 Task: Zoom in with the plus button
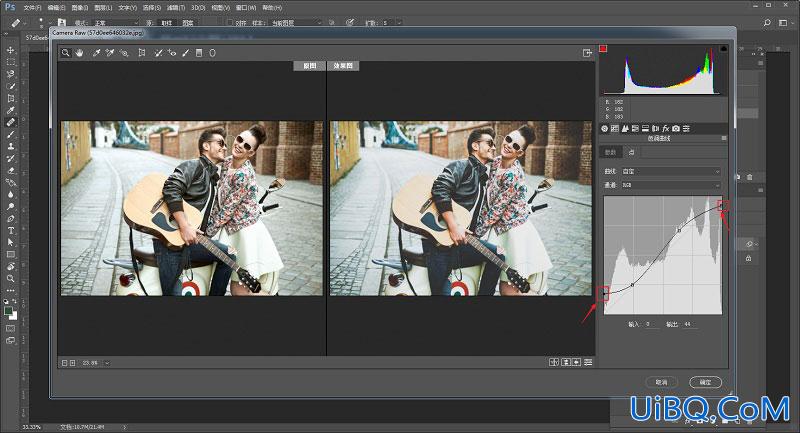click(x=72, y=363)
